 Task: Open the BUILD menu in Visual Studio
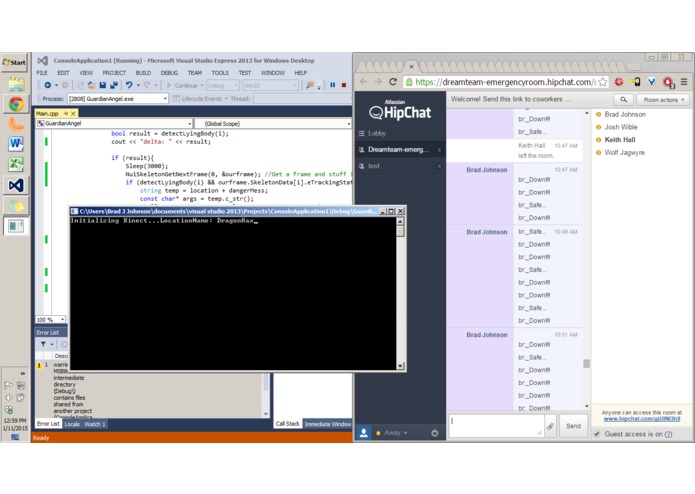tap(143, 73)
